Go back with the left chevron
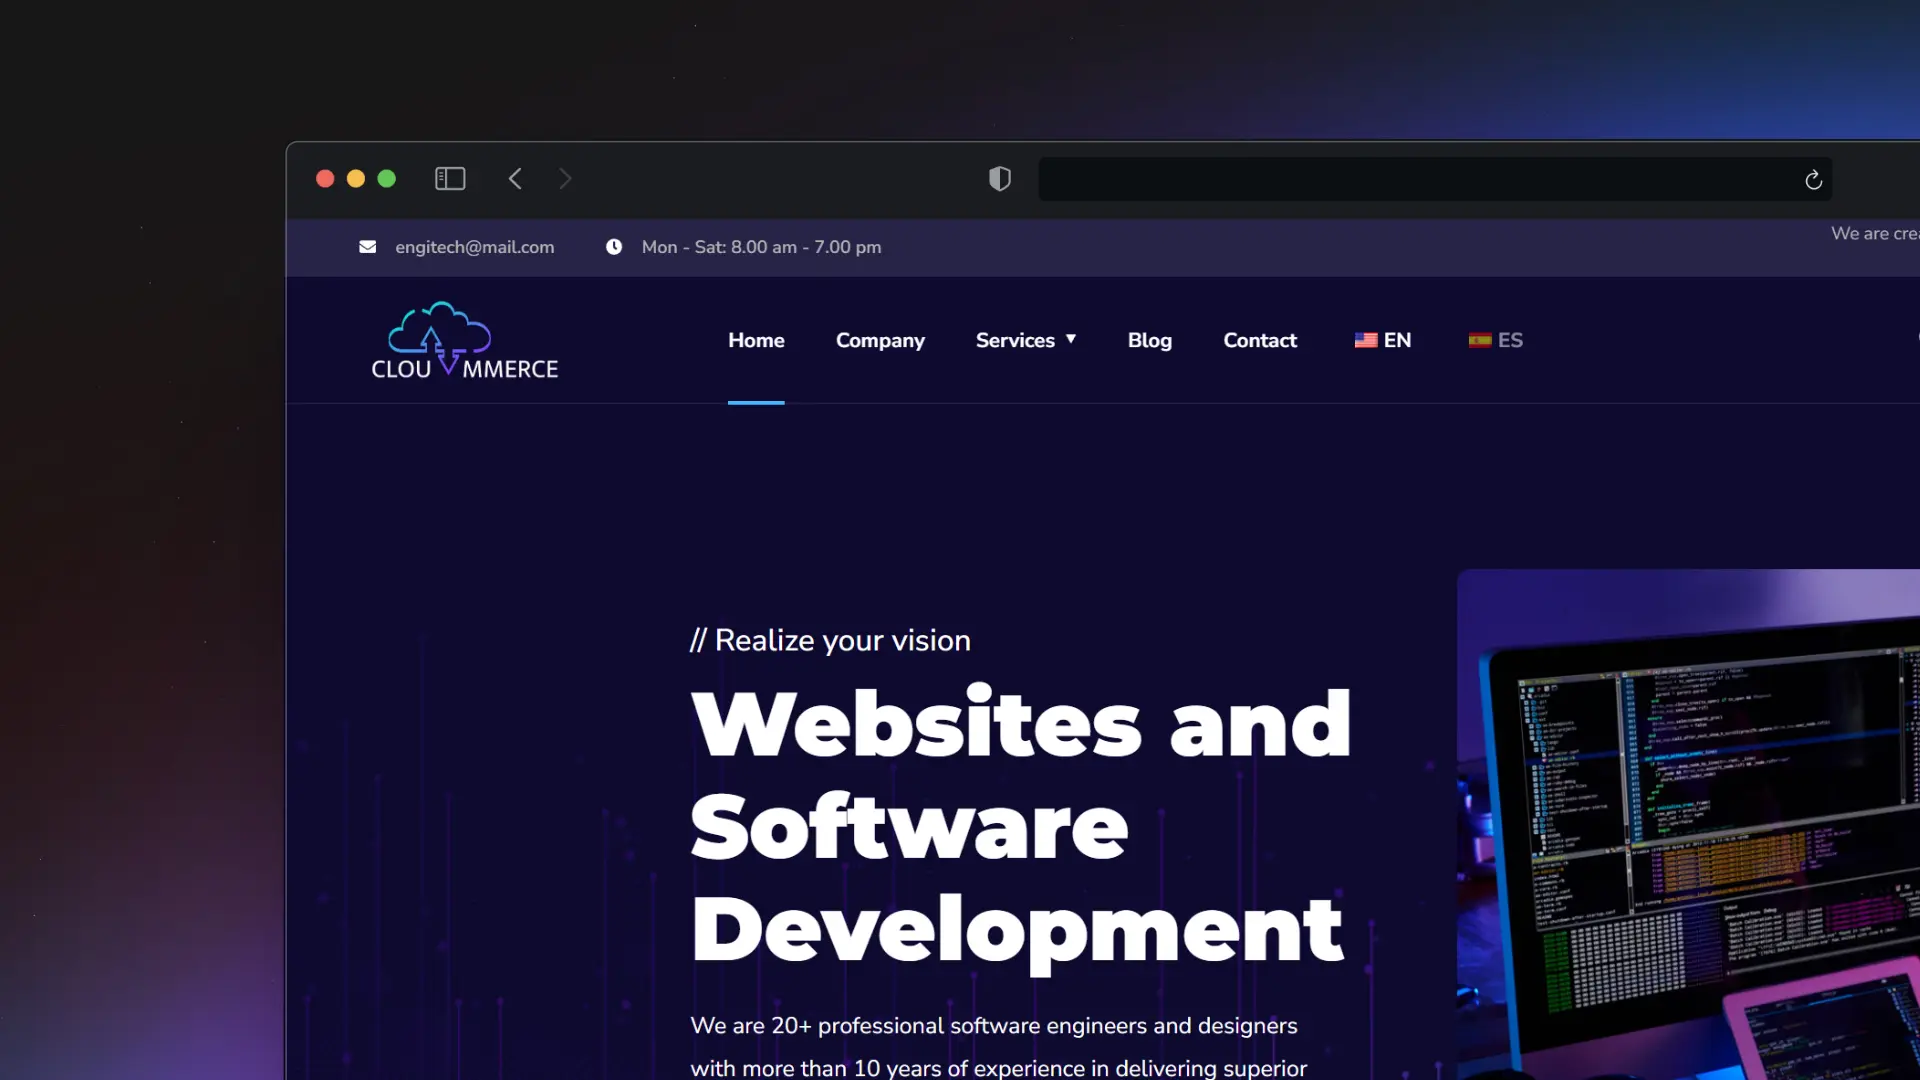This screenshot has width=1920, height=1080. (515, 179)
